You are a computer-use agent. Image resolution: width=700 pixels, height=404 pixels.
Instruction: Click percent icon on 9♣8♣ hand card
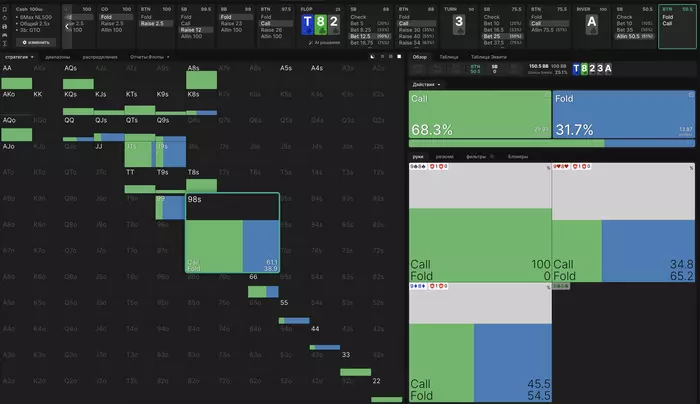coord(548,168)
